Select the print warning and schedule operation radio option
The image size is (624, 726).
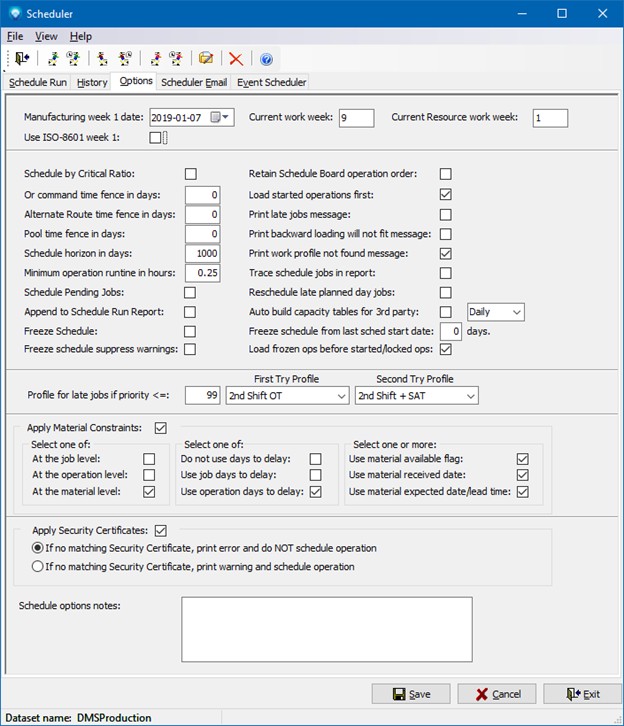38,566
